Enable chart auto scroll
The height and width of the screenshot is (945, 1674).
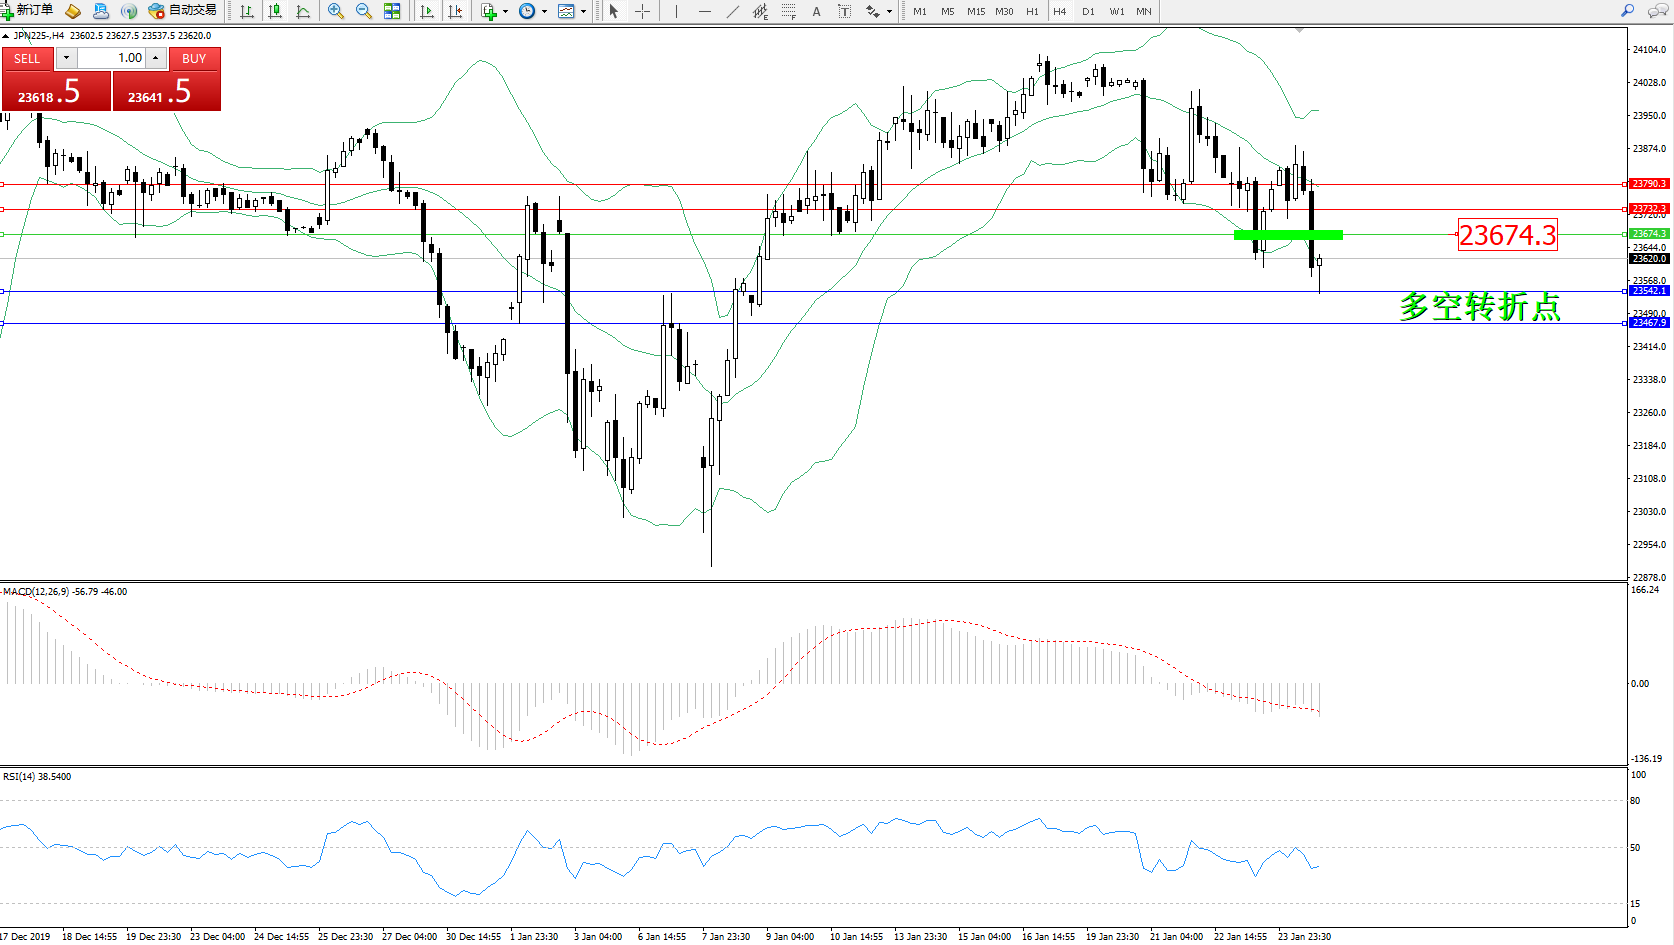[x=427, y=11]
